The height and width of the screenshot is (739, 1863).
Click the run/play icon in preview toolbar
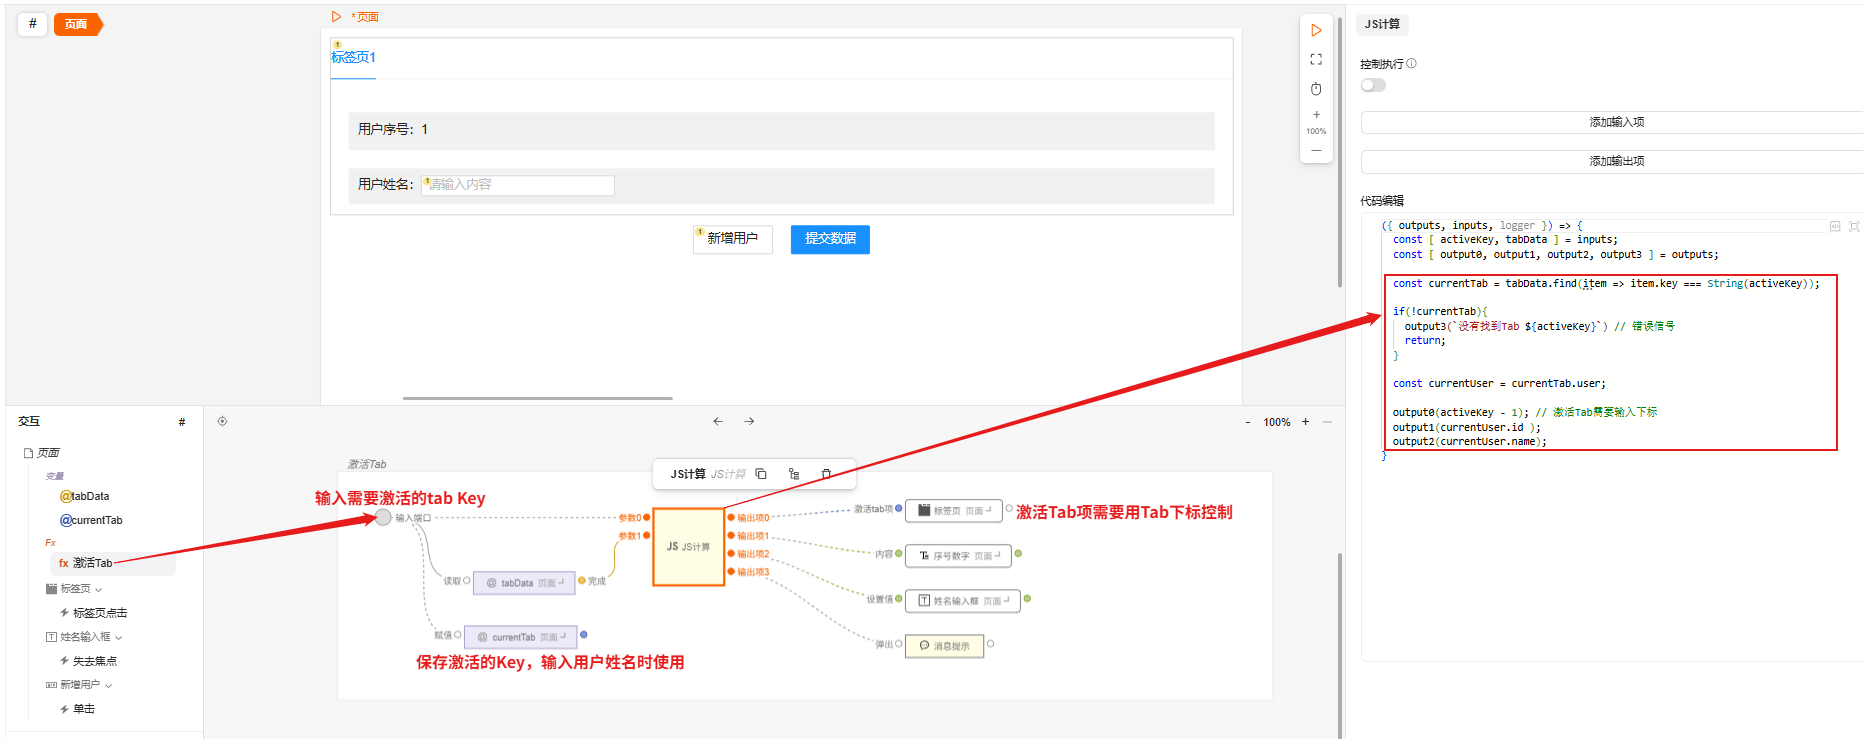1316,31
